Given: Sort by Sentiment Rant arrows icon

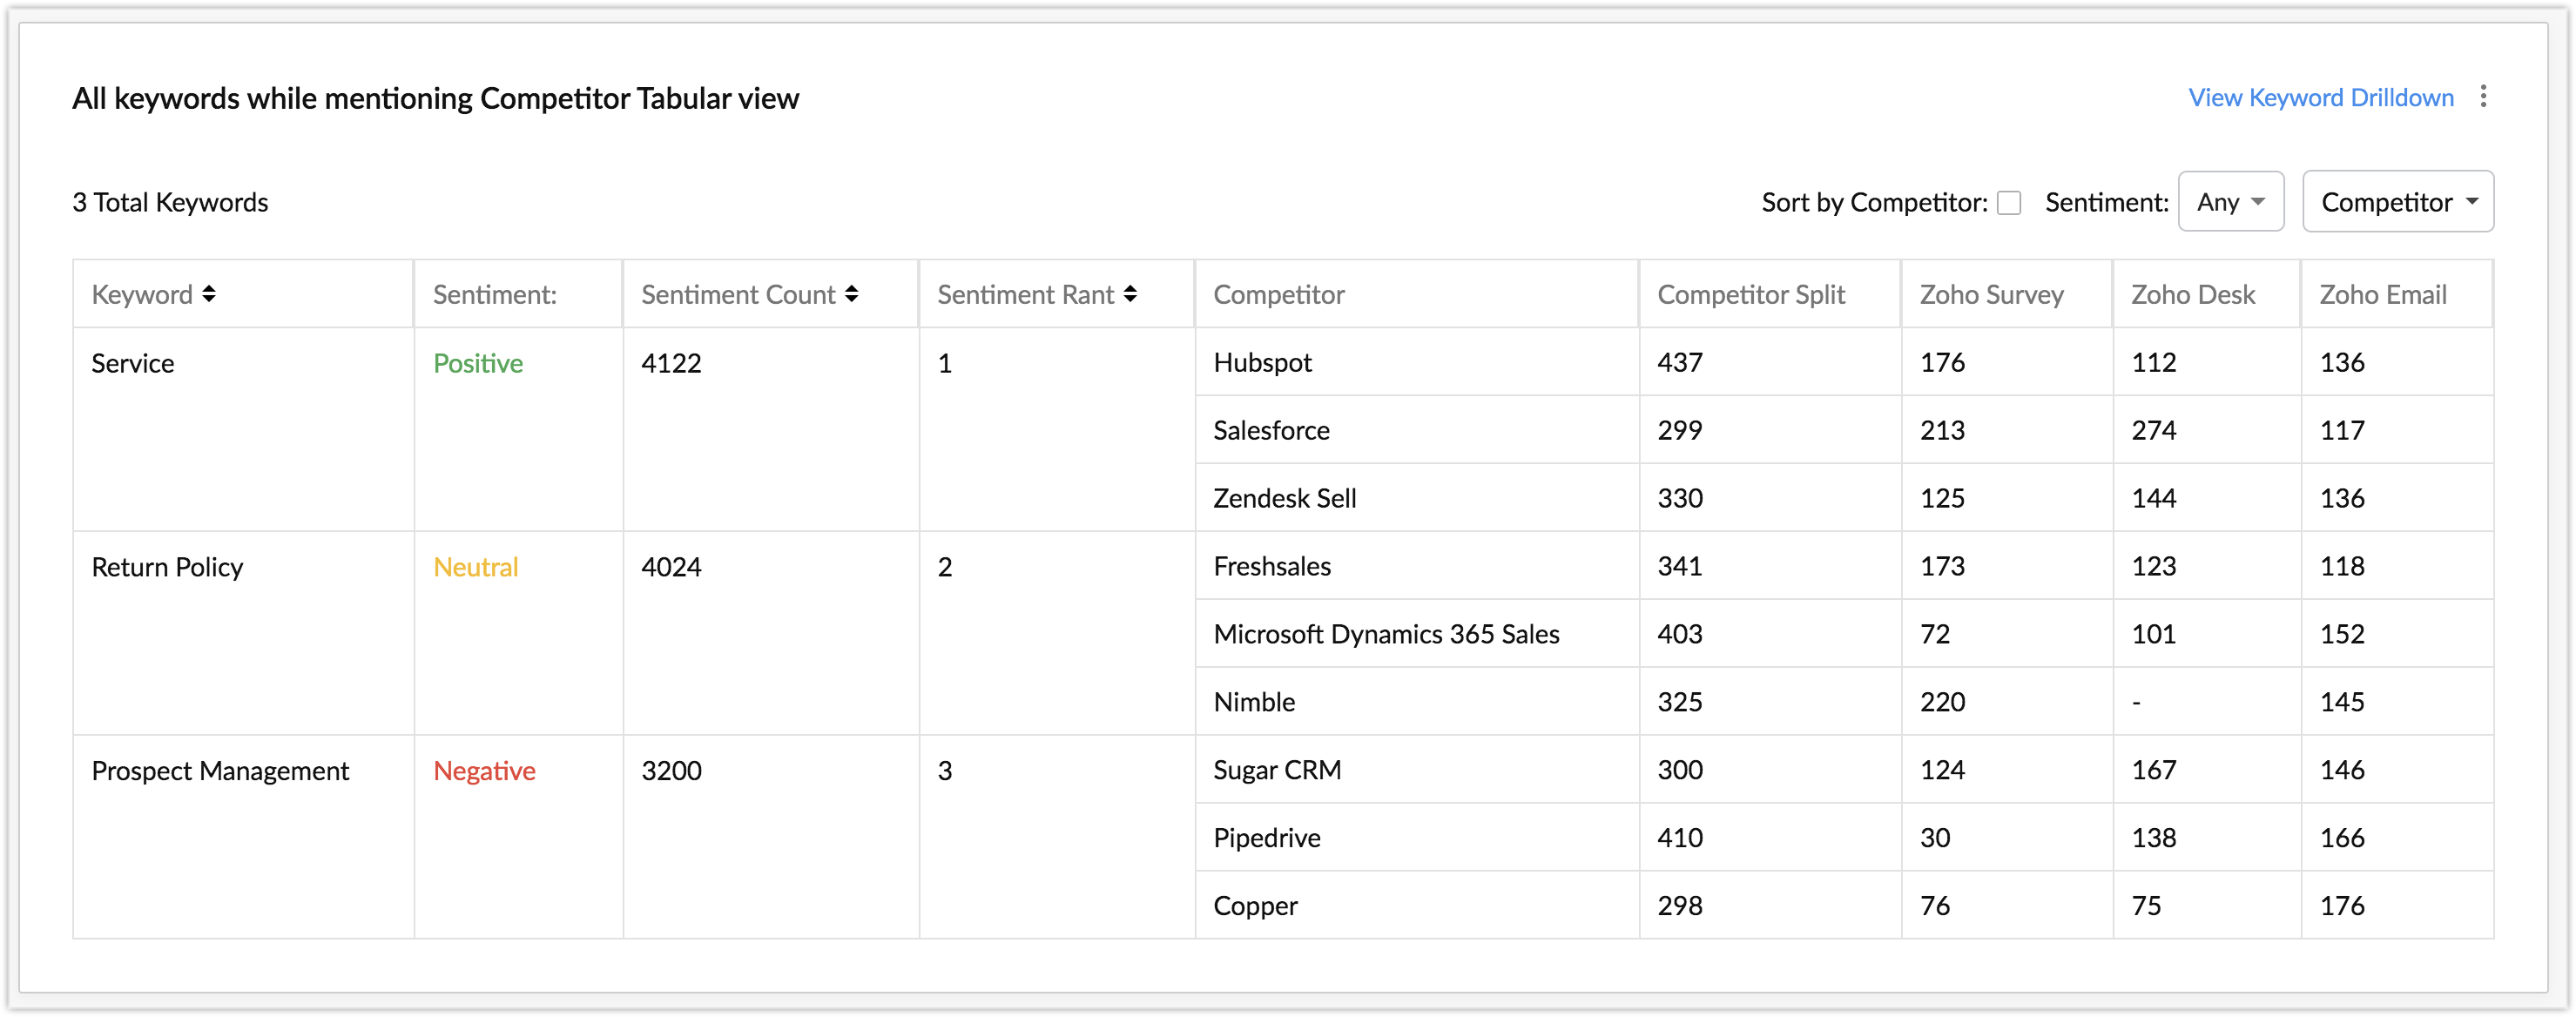Looking at the screenshot, I should [x=1130, y=294].
